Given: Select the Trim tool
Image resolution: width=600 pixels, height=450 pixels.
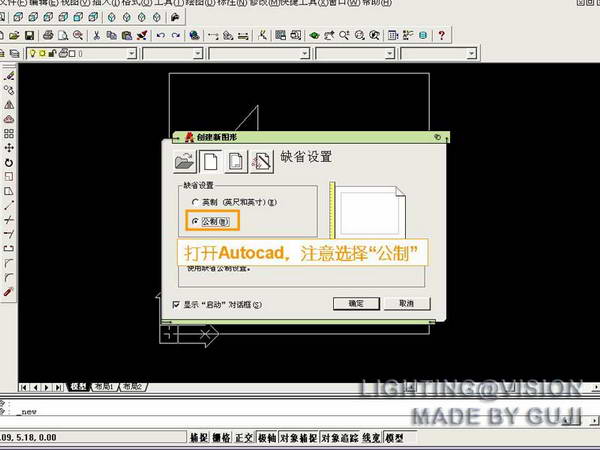Looking at the screenshot, I should [x=9, y=220].
